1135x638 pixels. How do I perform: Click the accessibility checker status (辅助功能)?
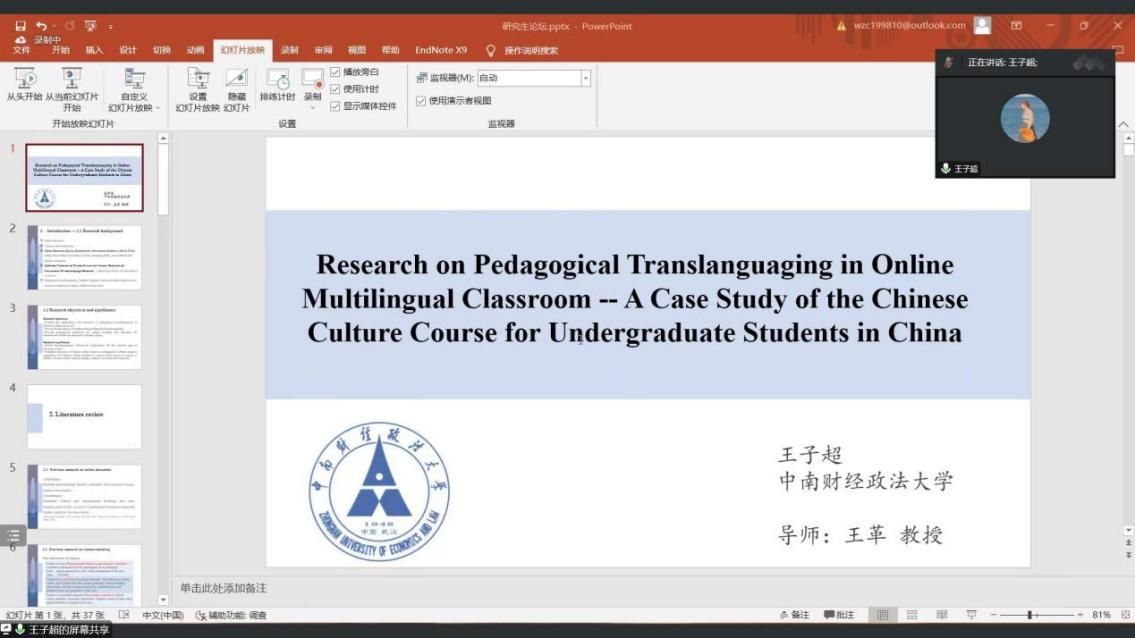point(231,616)
